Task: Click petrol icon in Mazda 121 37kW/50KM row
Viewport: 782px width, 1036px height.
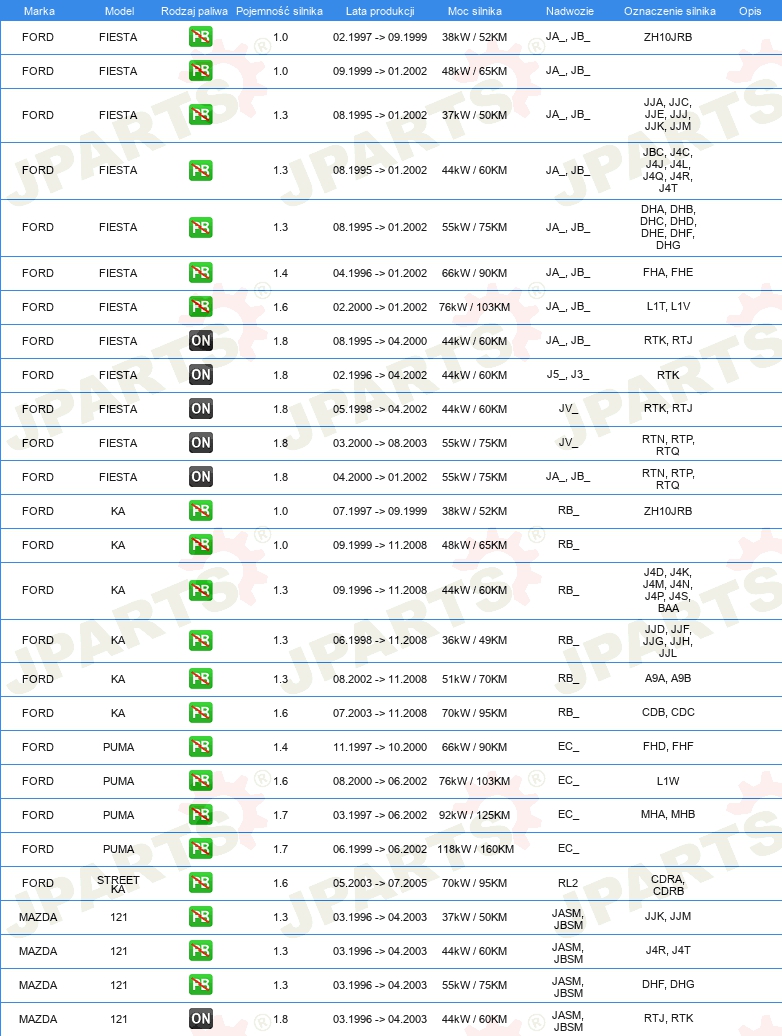Action: (201, 917)
